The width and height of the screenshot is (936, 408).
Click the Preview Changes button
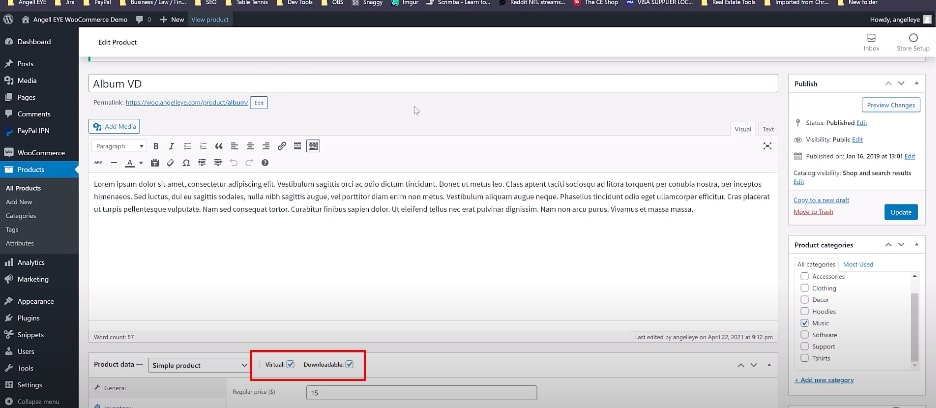891,105
